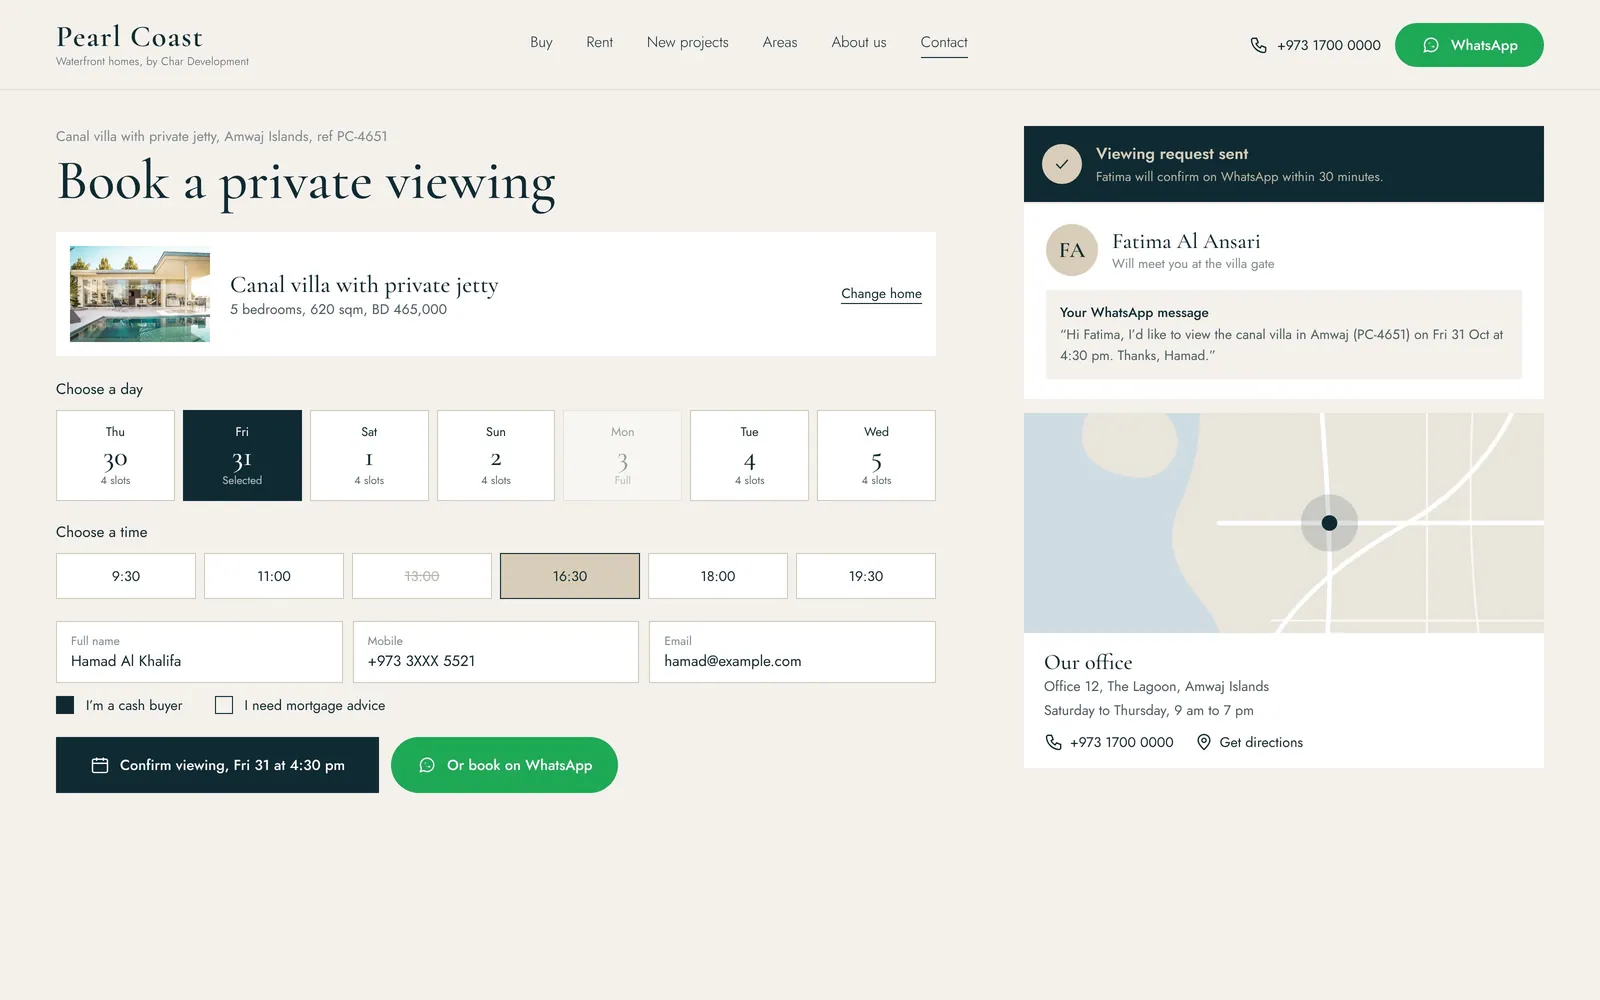Select the Tue 4 day tile
Viewport: 1600px width, 1000px height.
(x=749, y=455)
